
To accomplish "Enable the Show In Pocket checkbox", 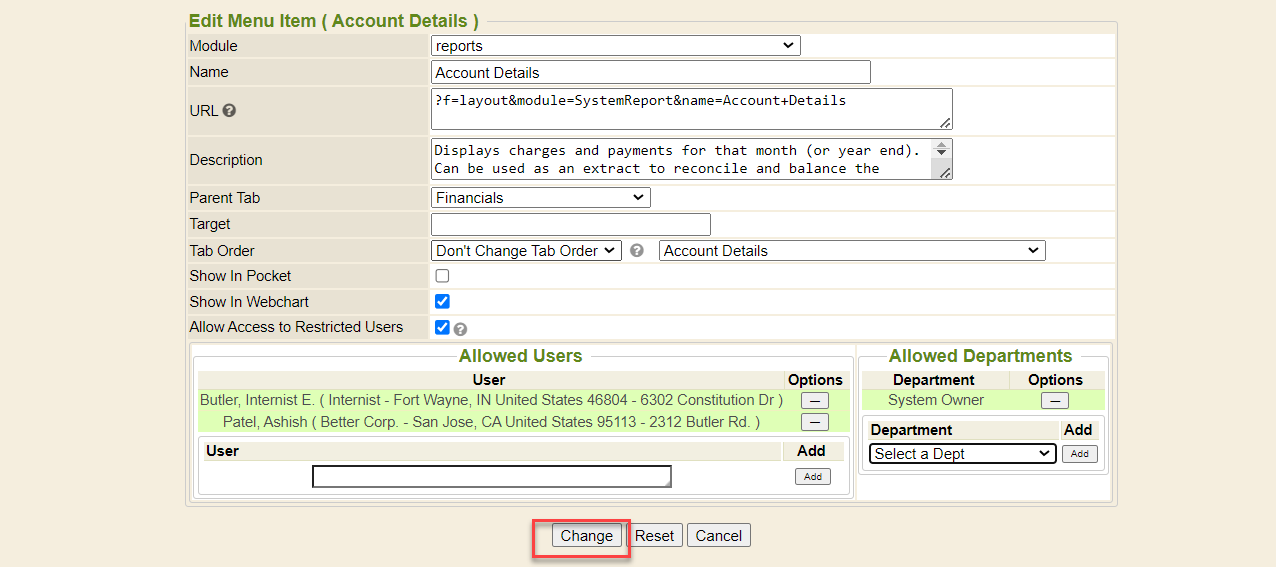I will pos(442,276).
